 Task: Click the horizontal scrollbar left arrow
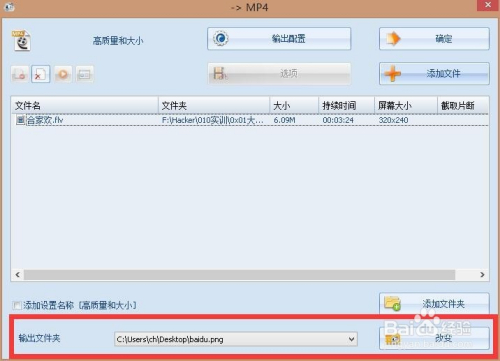18,275
